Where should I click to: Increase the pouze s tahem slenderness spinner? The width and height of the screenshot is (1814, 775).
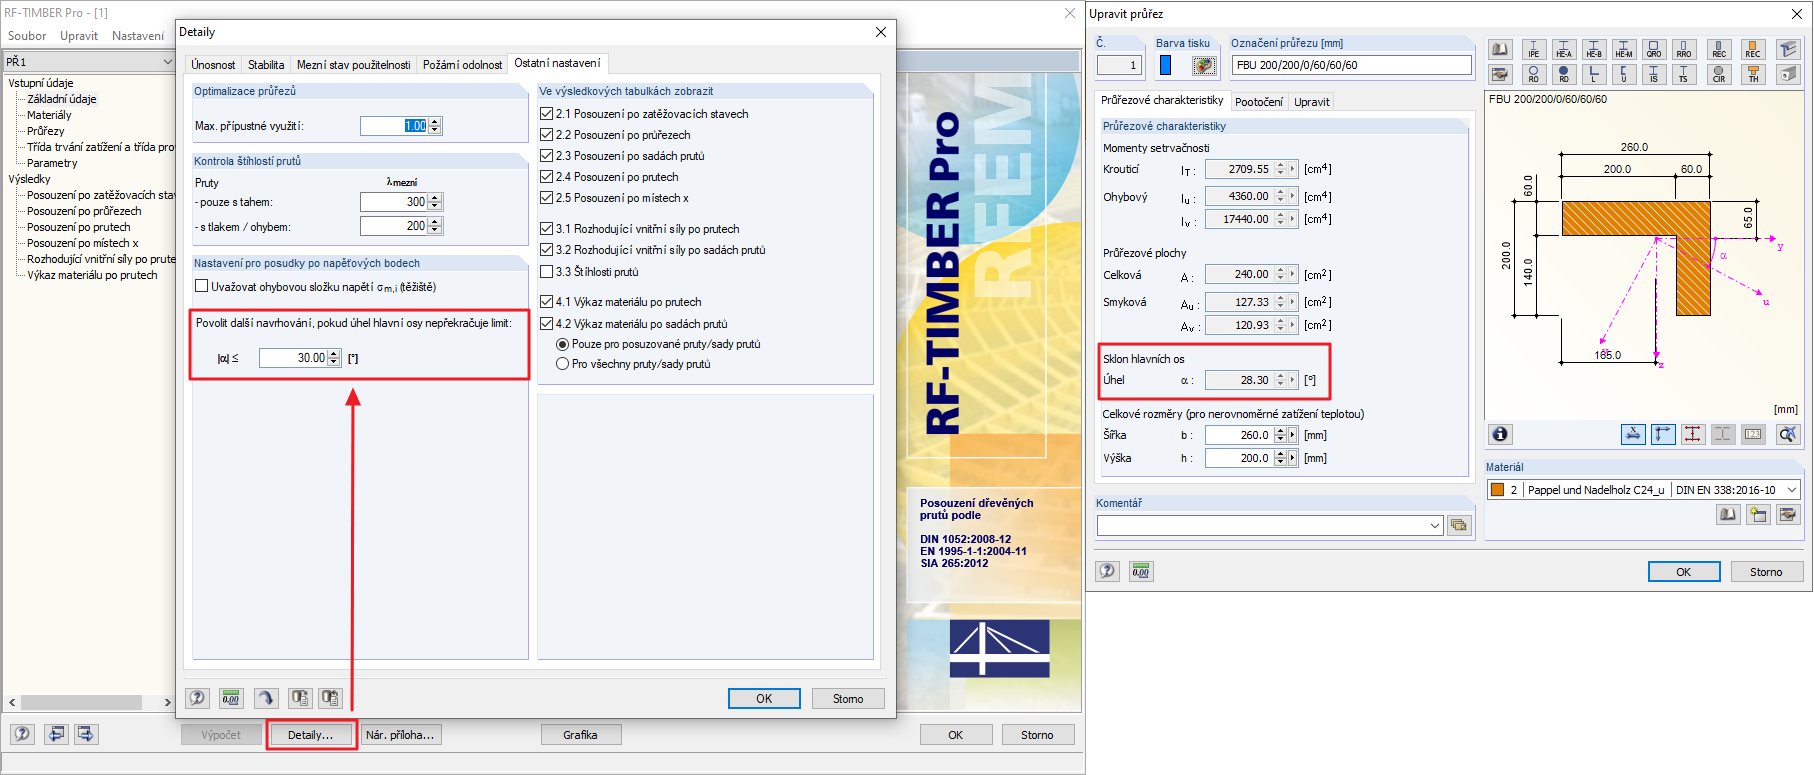click(435, 198)
